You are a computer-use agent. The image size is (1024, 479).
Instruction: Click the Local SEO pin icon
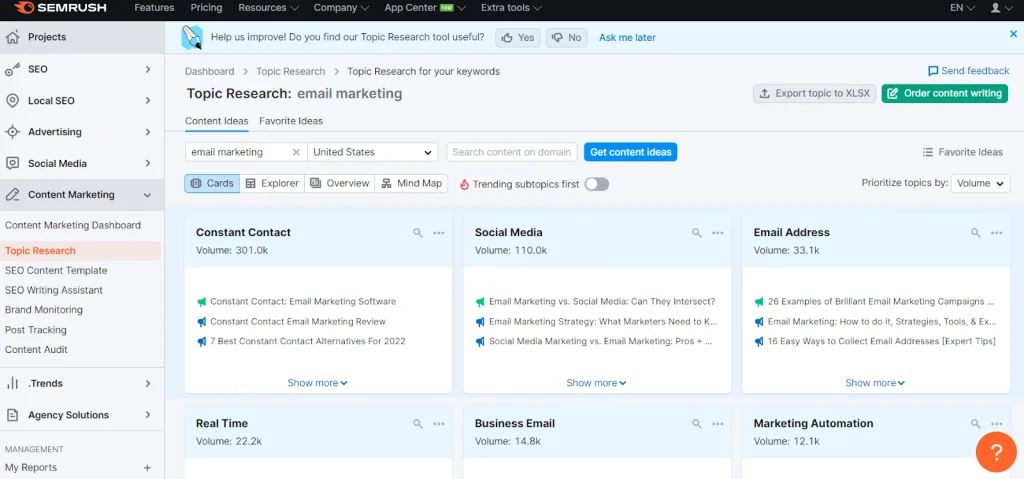click(12, 101)
